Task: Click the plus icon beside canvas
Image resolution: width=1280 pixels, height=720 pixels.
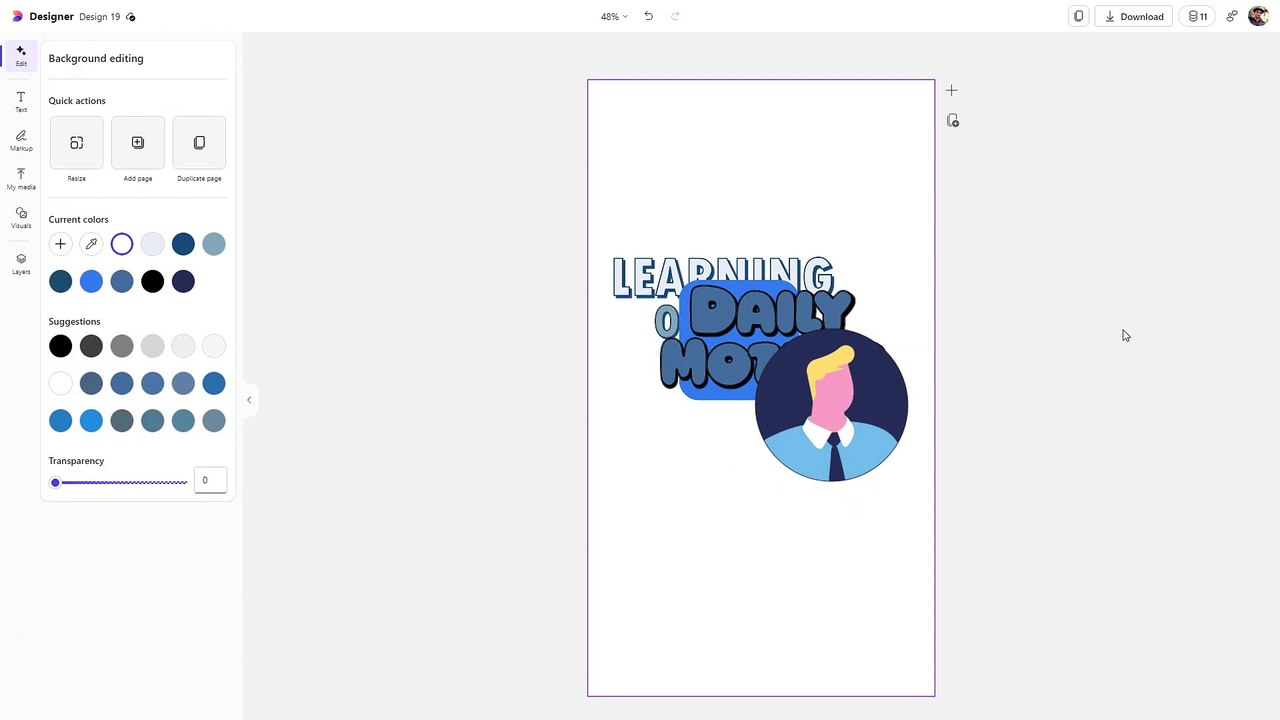Action: 951,90
